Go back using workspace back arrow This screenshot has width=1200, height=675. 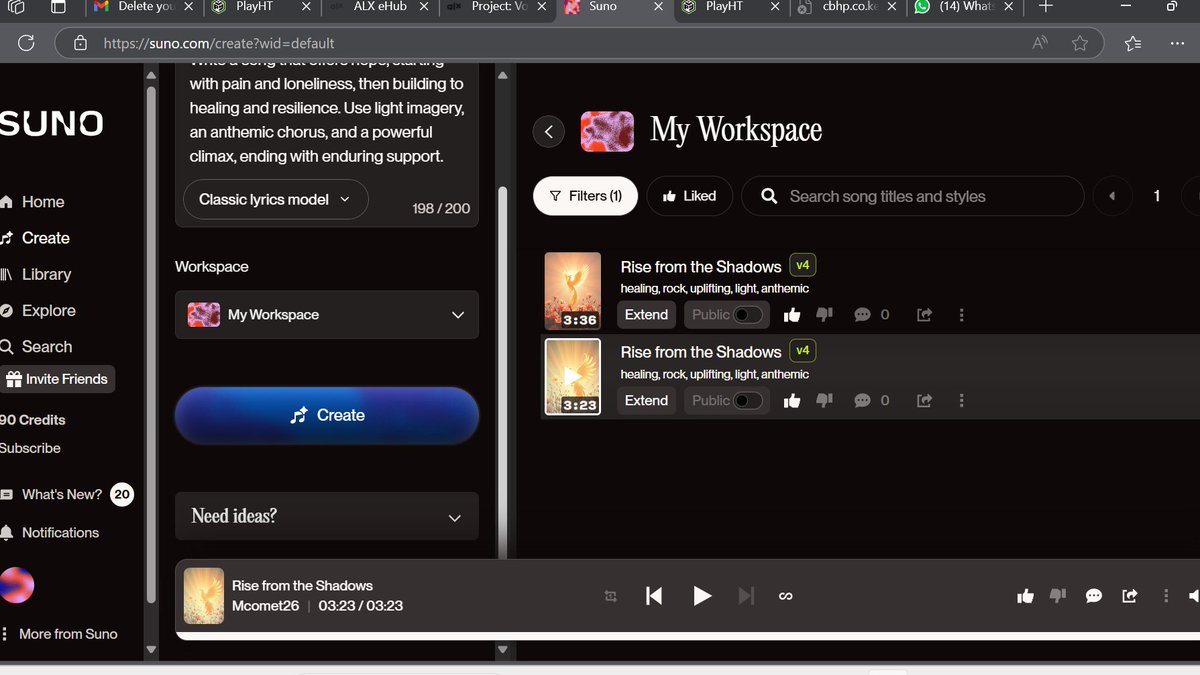pyautogui.click(x=548, y=131)
